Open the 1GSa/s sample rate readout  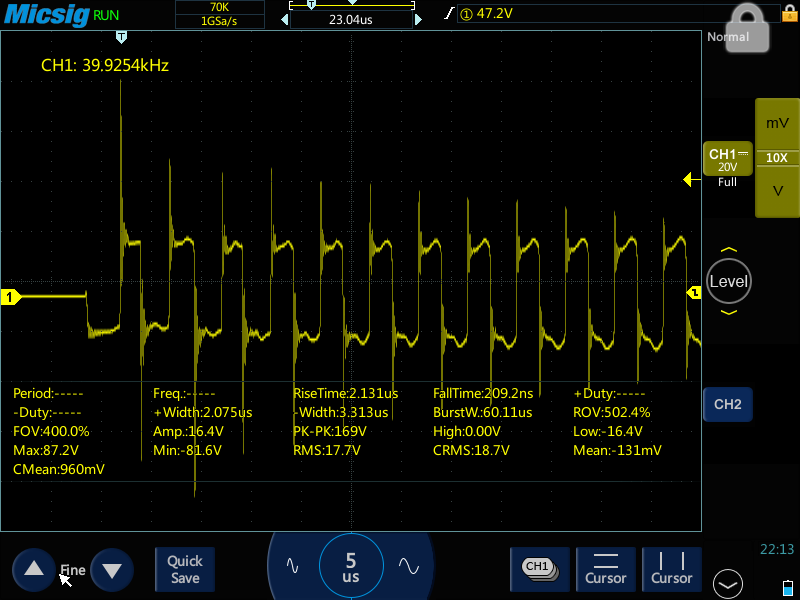pos(219,21)
